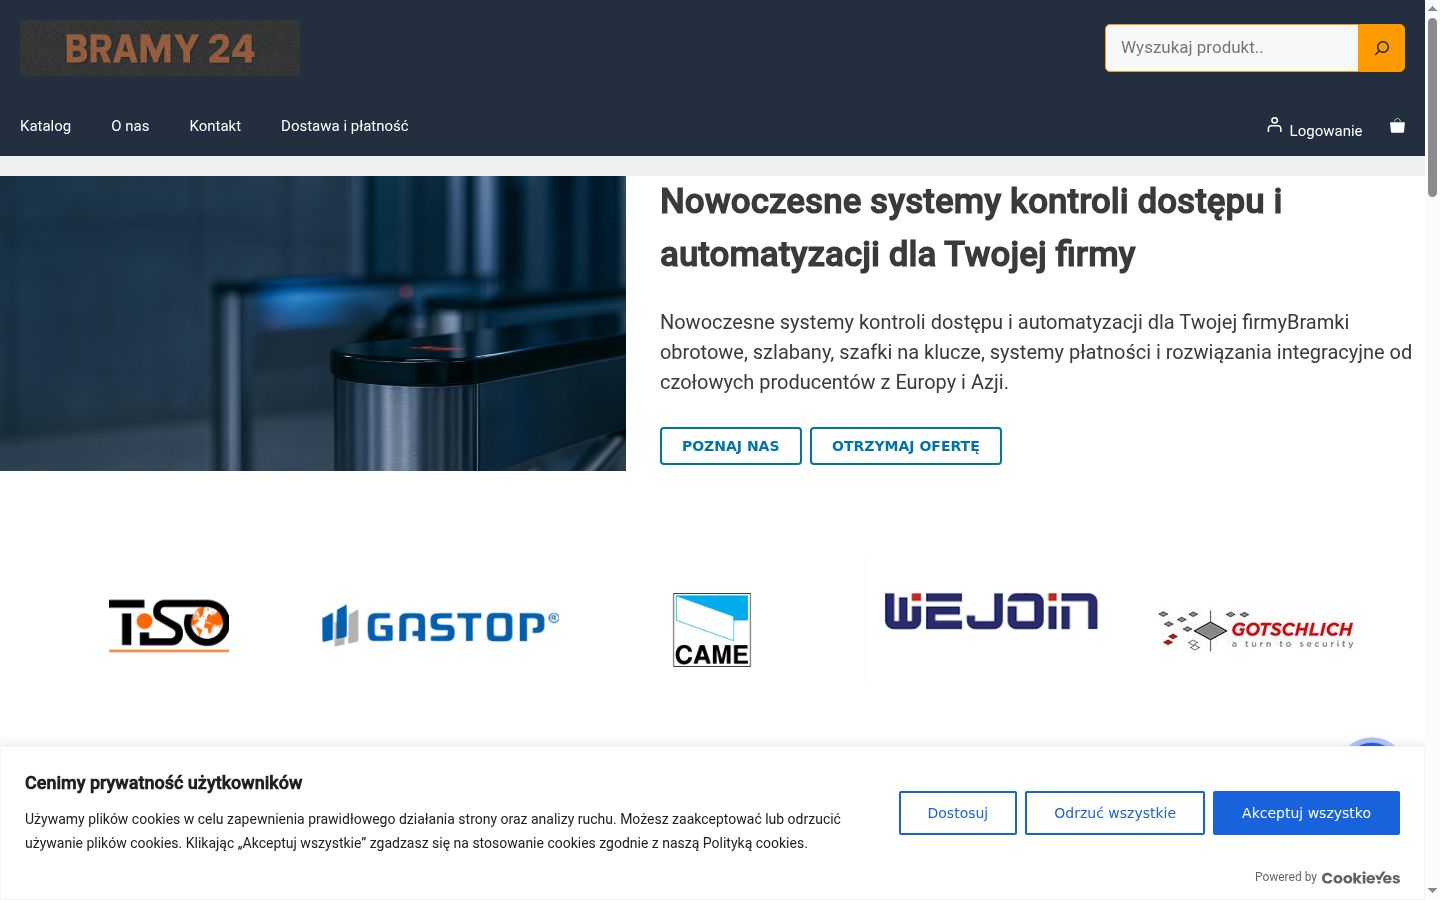Open the O nas menu item
This screenshot has height=900, width=1440.
point(130,126)
